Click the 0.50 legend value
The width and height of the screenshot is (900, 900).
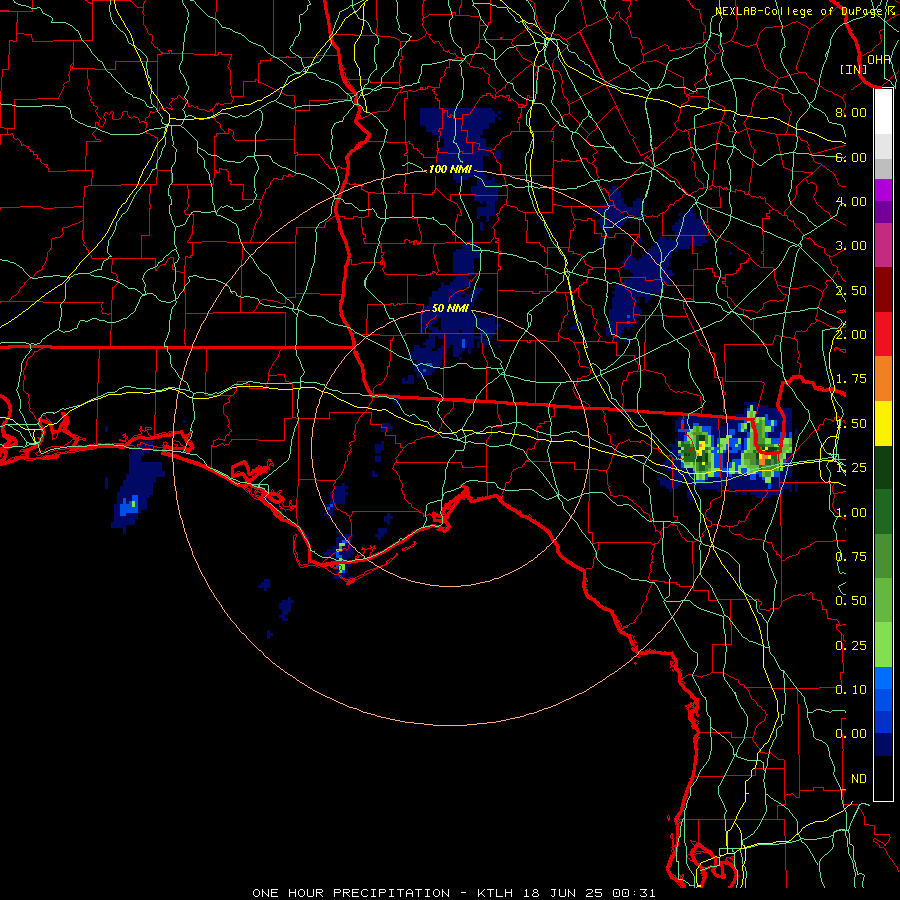(851, 601)
